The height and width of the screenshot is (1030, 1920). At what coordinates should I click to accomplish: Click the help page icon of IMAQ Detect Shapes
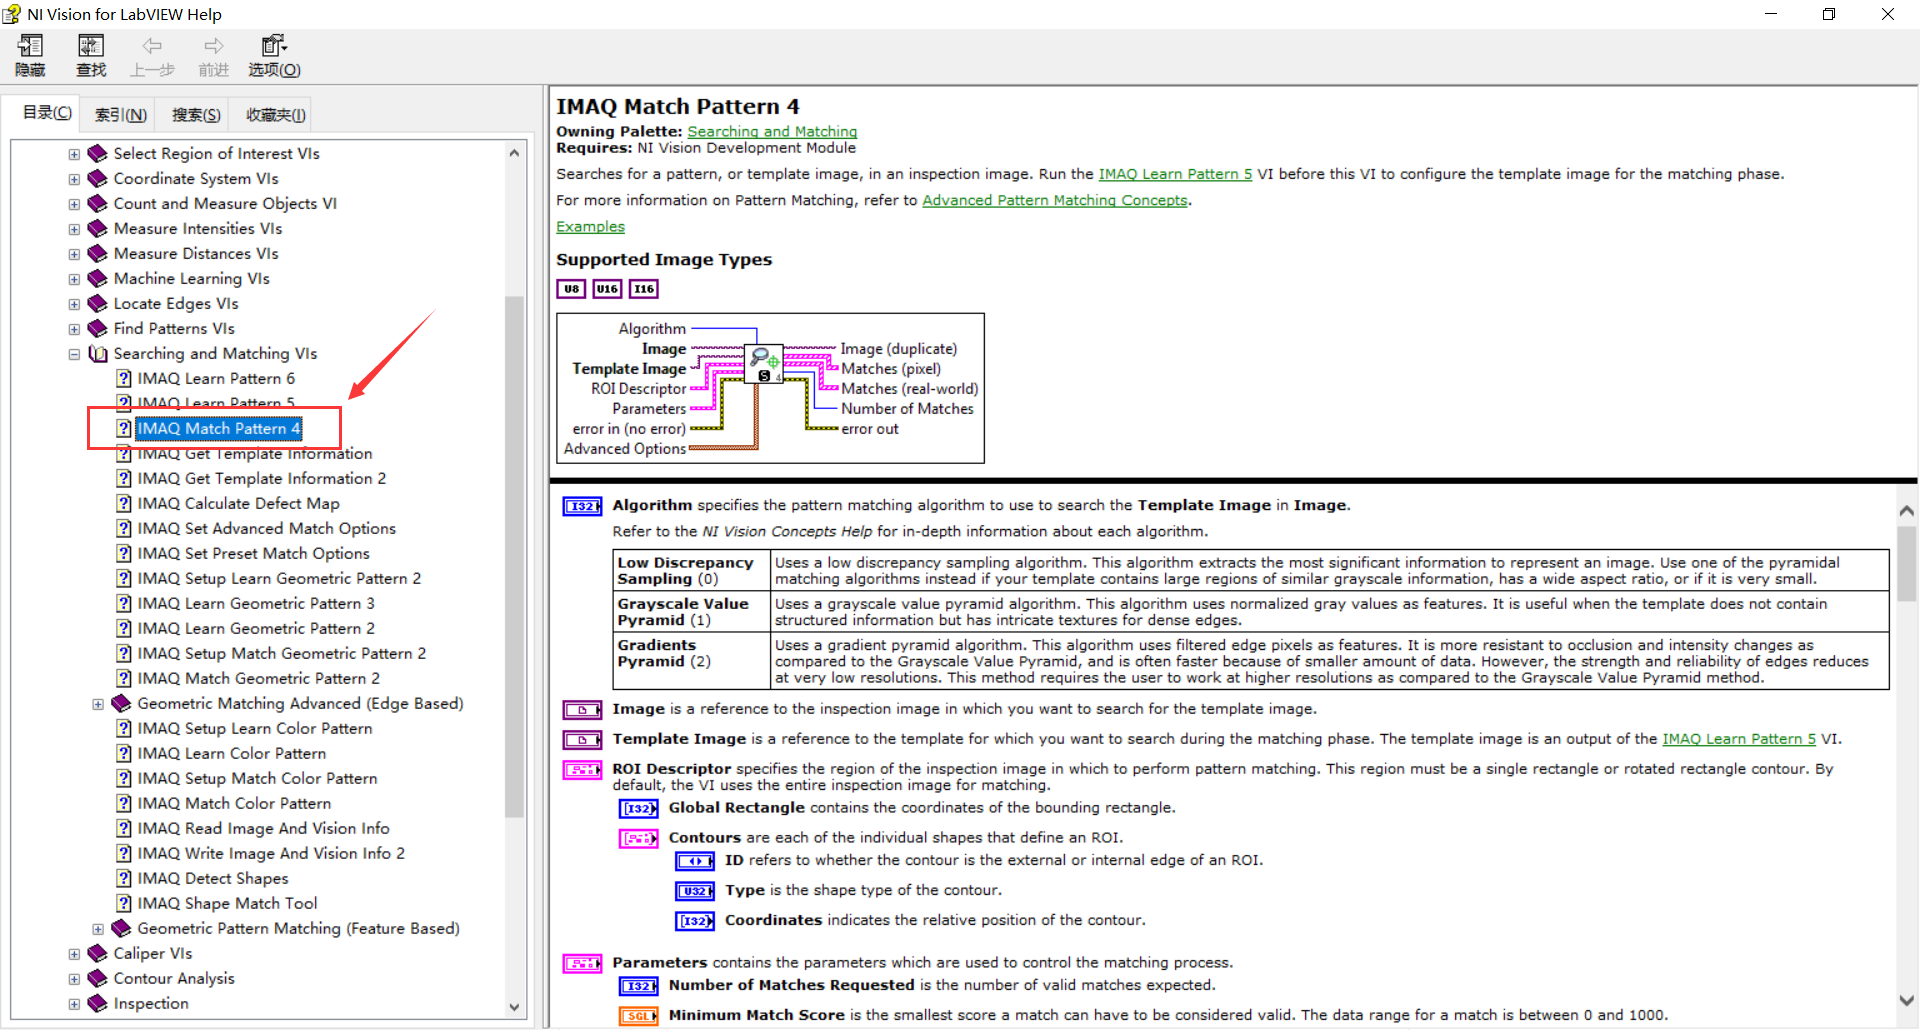click(124, 878)
